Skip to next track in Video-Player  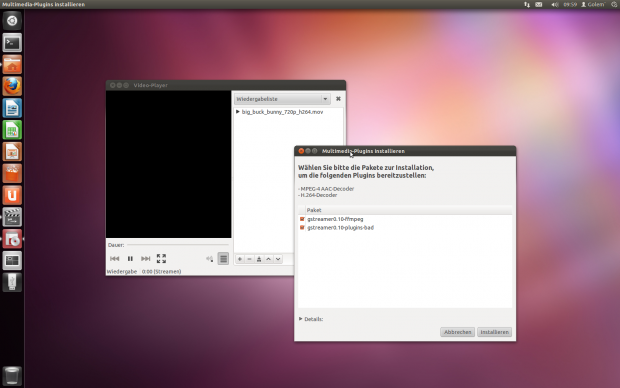[146, 259]
